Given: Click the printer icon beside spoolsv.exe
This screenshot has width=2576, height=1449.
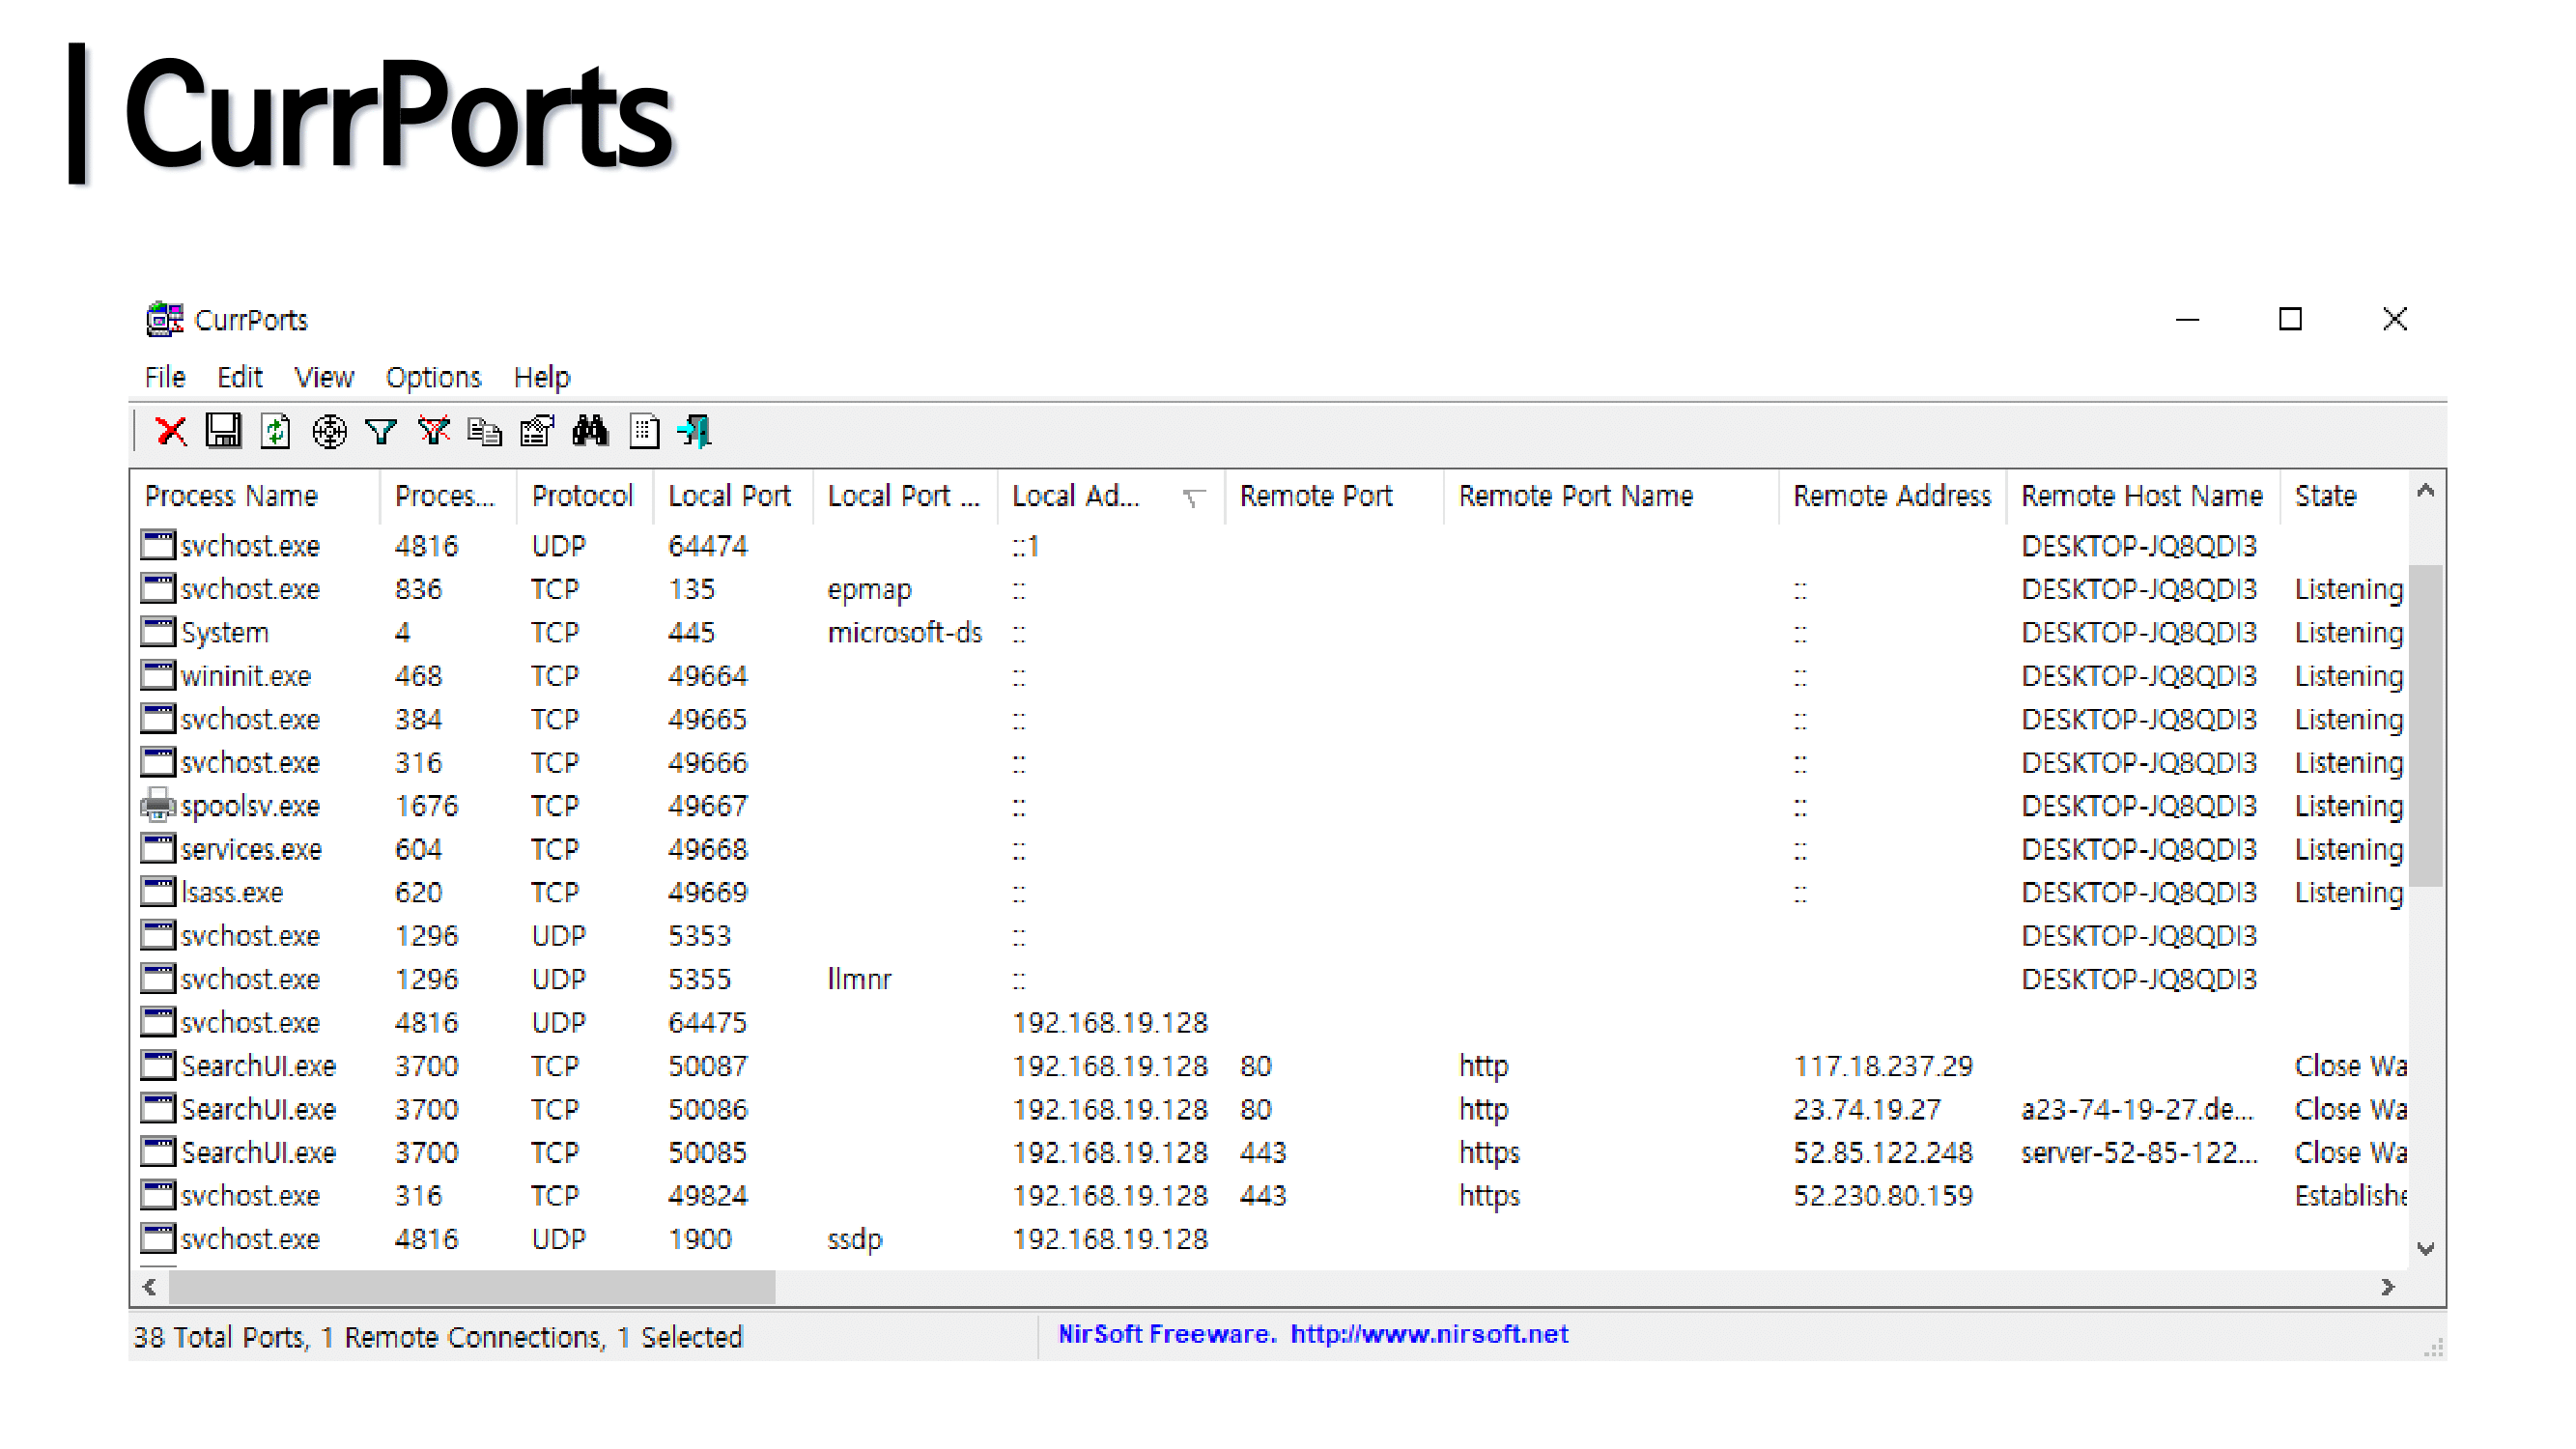Looking at the screenshot, I should [x=158, y=805].
